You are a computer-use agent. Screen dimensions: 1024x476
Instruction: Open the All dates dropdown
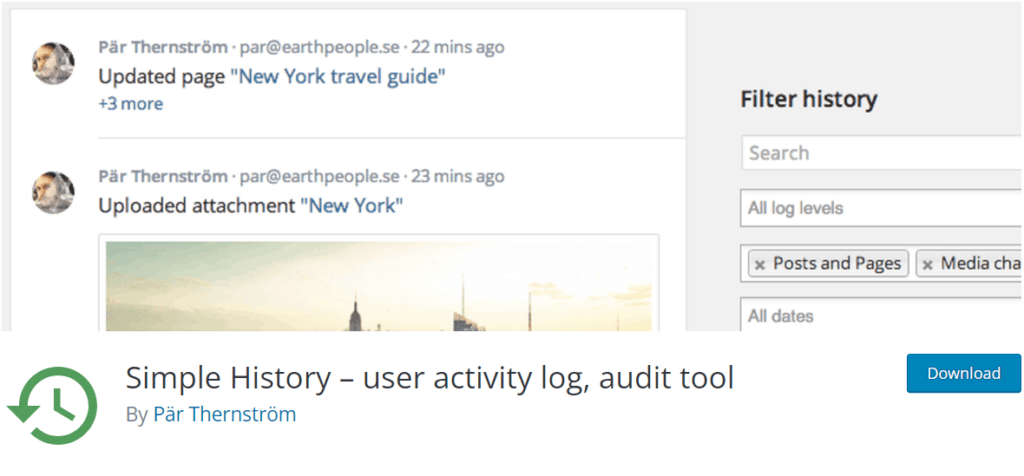[x=882, y=315]
